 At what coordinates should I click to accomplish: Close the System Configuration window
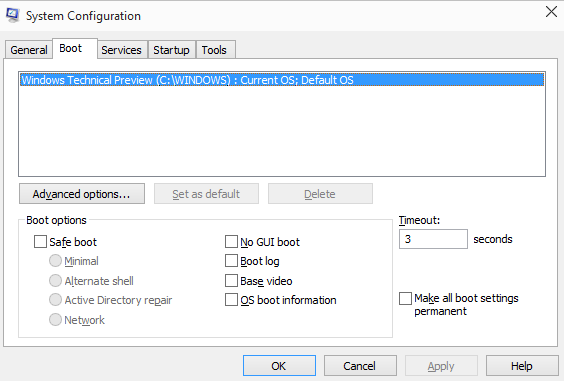click(551, 12)
